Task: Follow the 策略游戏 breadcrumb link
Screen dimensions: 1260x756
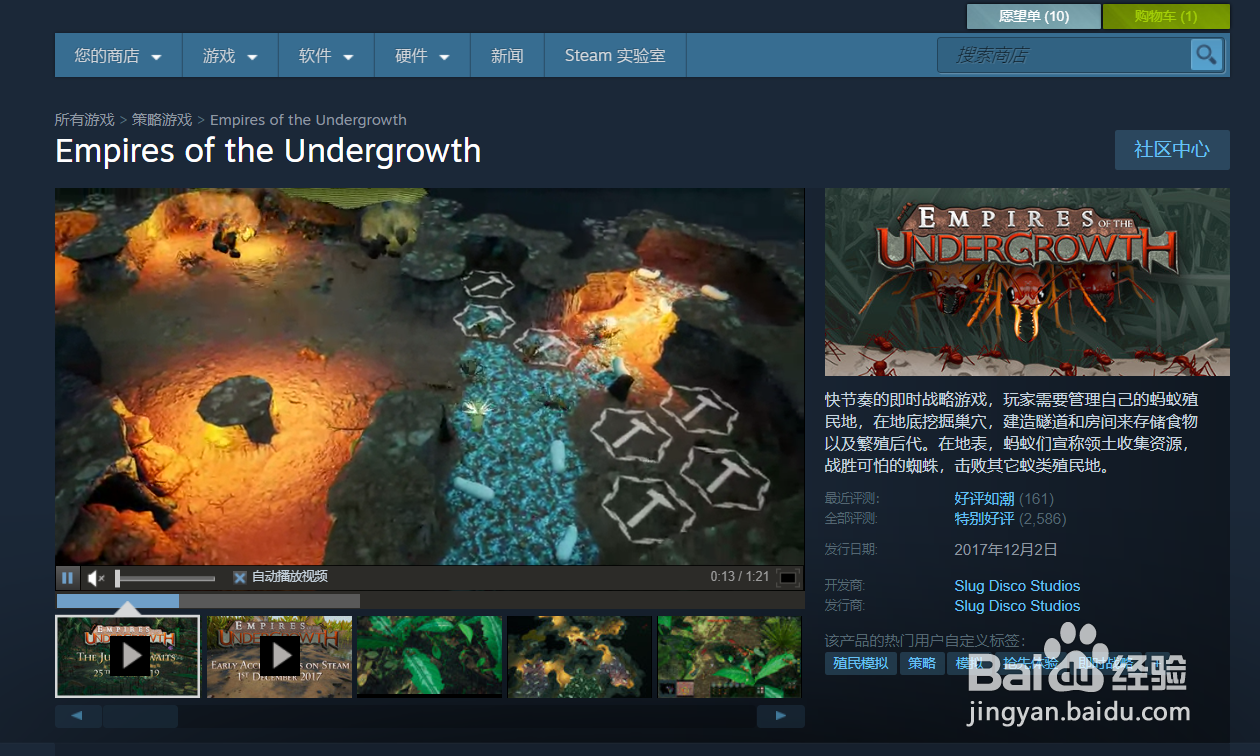Action: click(x=162, y=120)
